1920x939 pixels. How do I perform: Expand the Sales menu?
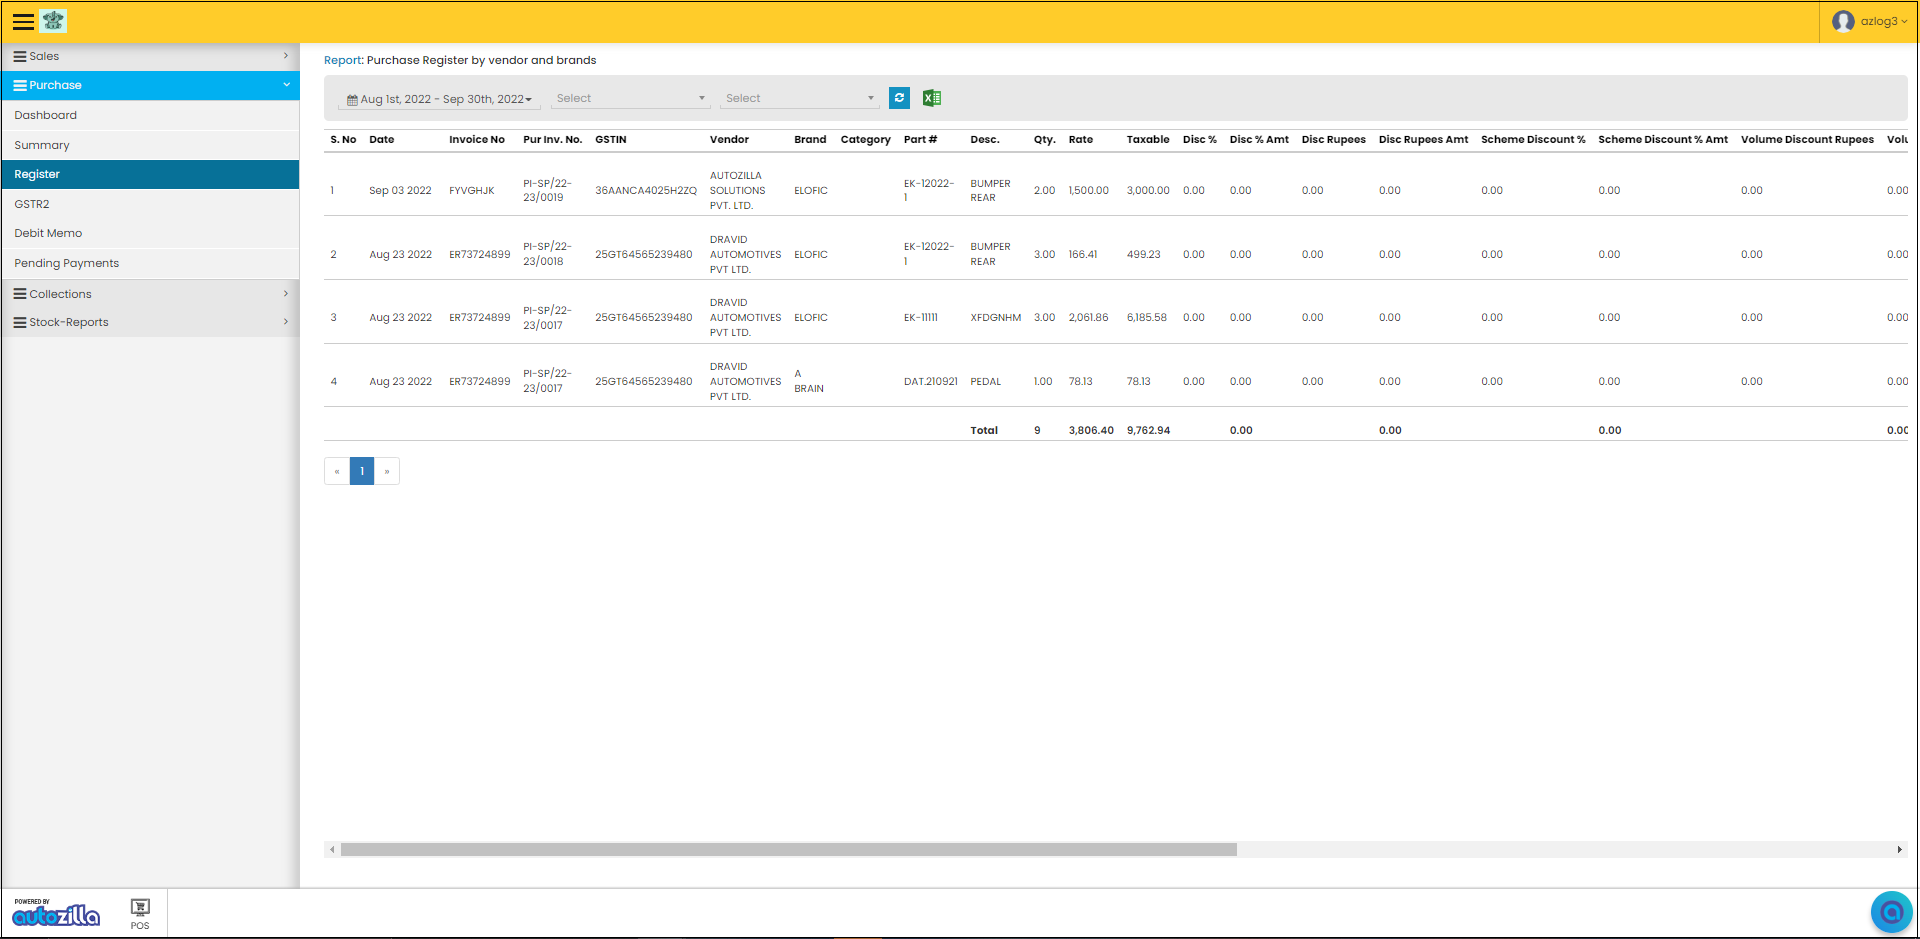click(150, 56)
